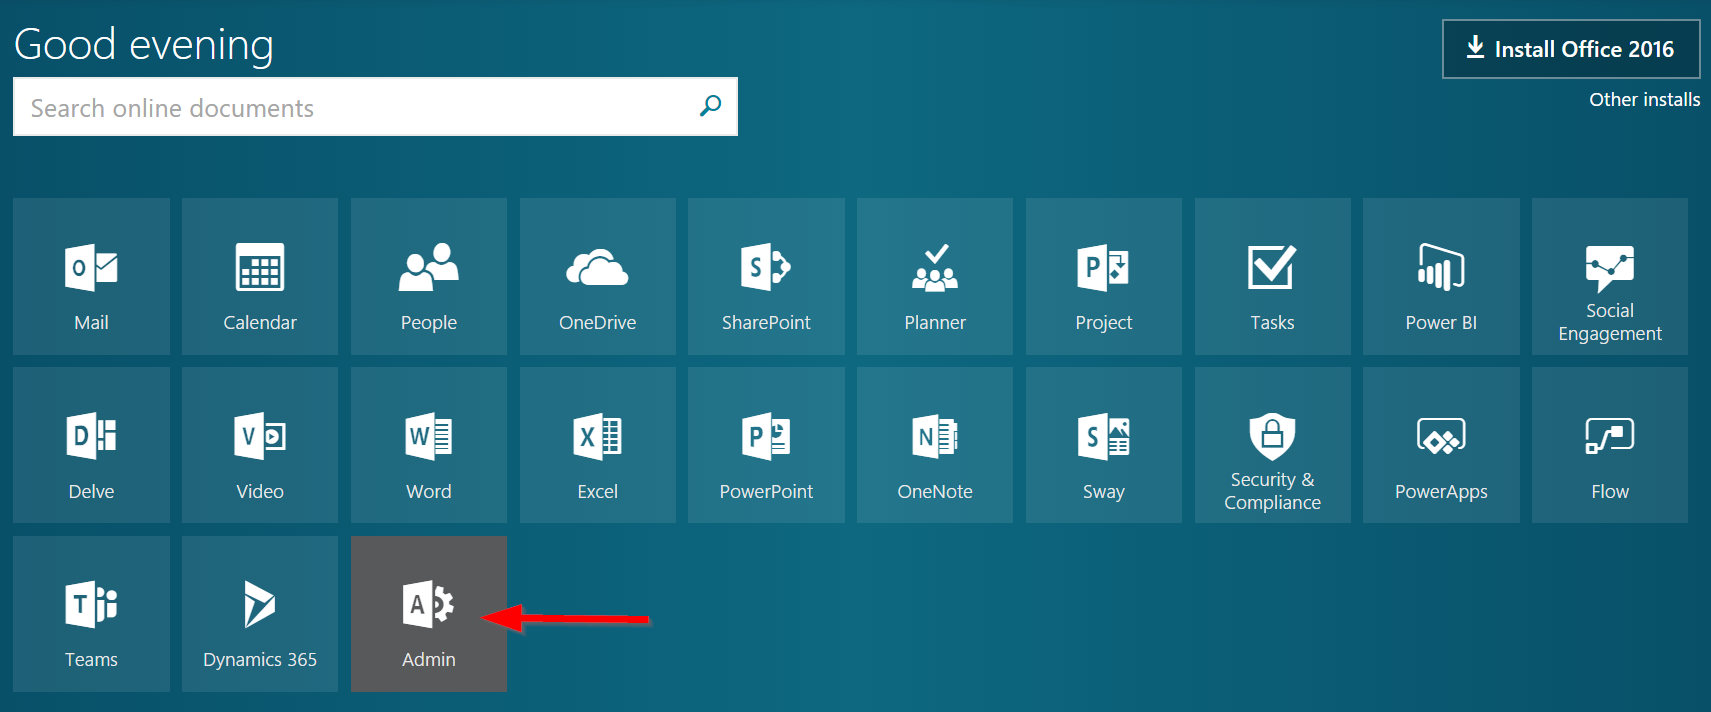Open the Mail app tile
The width and height of the screenshot is (1711, 712).
[91, 276]
